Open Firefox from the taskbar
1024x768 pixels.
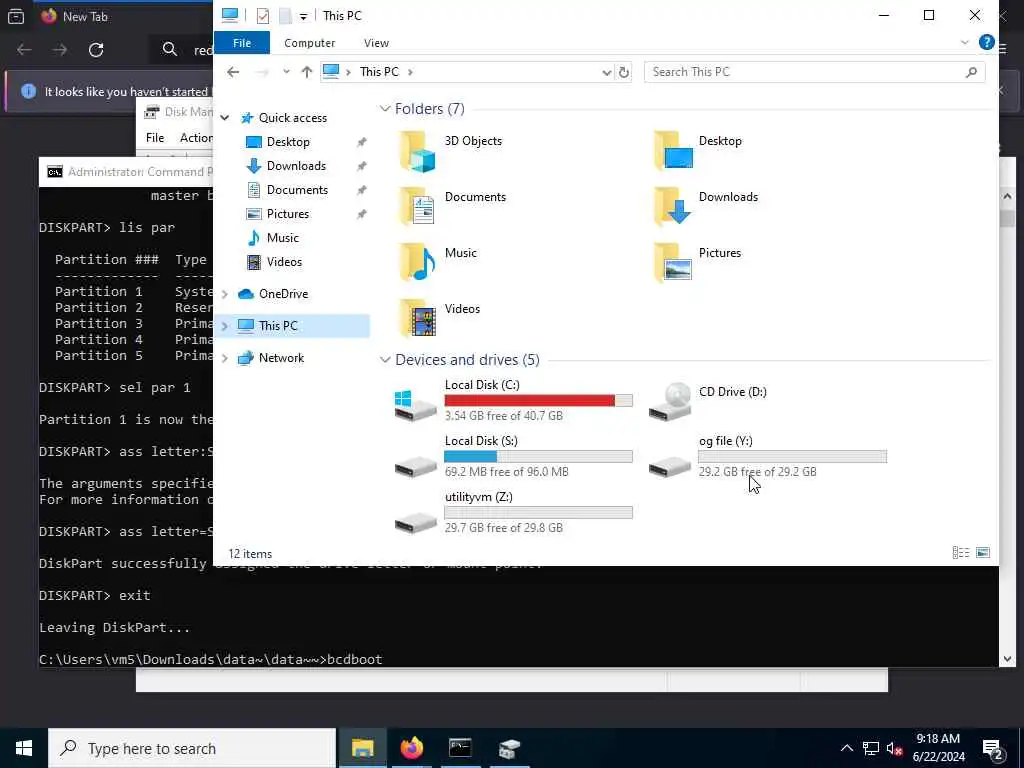tap(411, 748)
